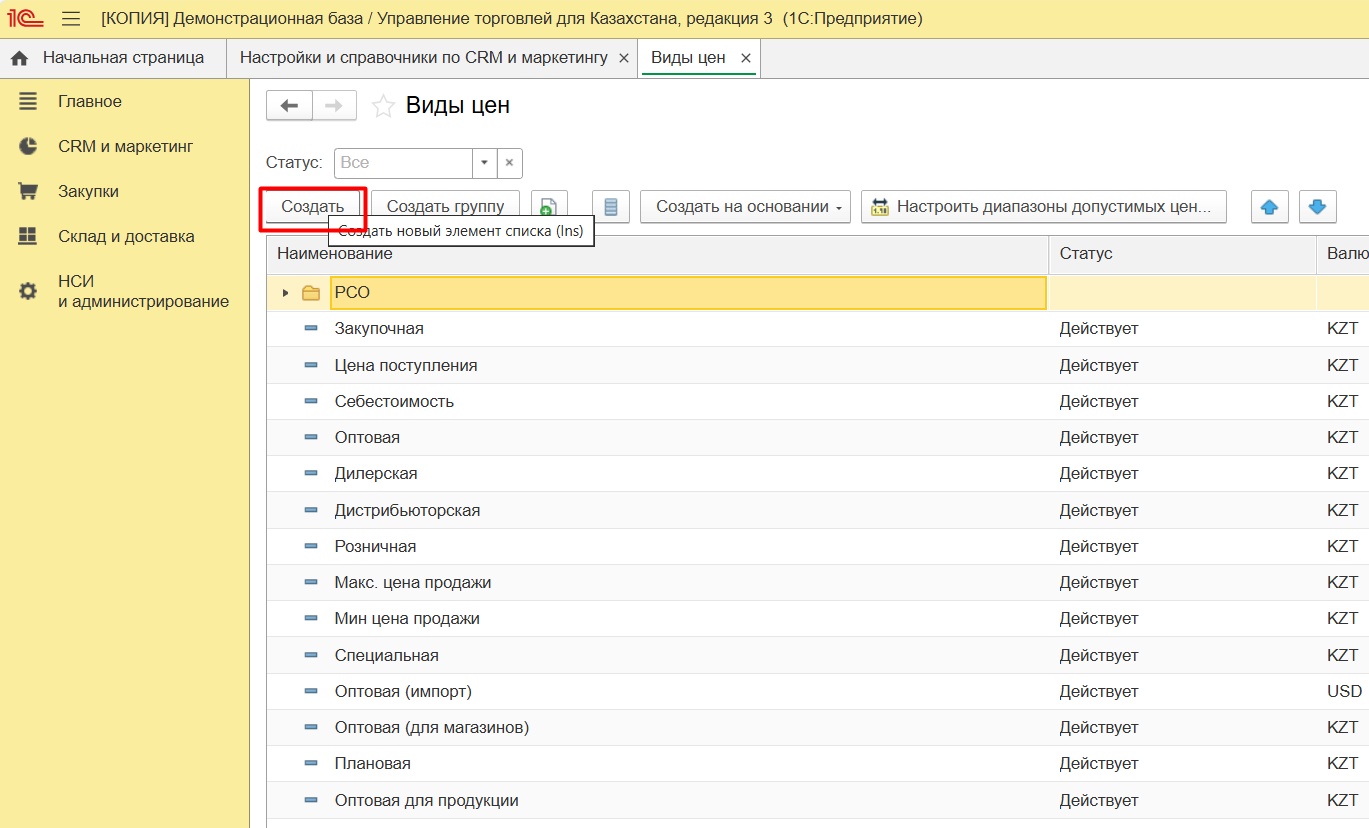
Task: Open the main hamburger menu
Action: tap(71, 19)
